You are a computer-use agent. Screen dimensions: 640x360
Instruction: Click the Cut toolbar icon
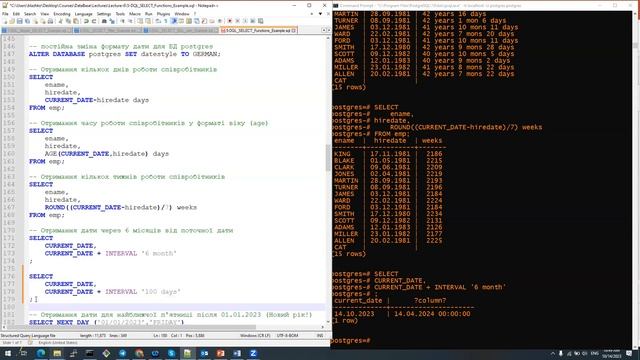pyautogui.click(x=60, y=21)
